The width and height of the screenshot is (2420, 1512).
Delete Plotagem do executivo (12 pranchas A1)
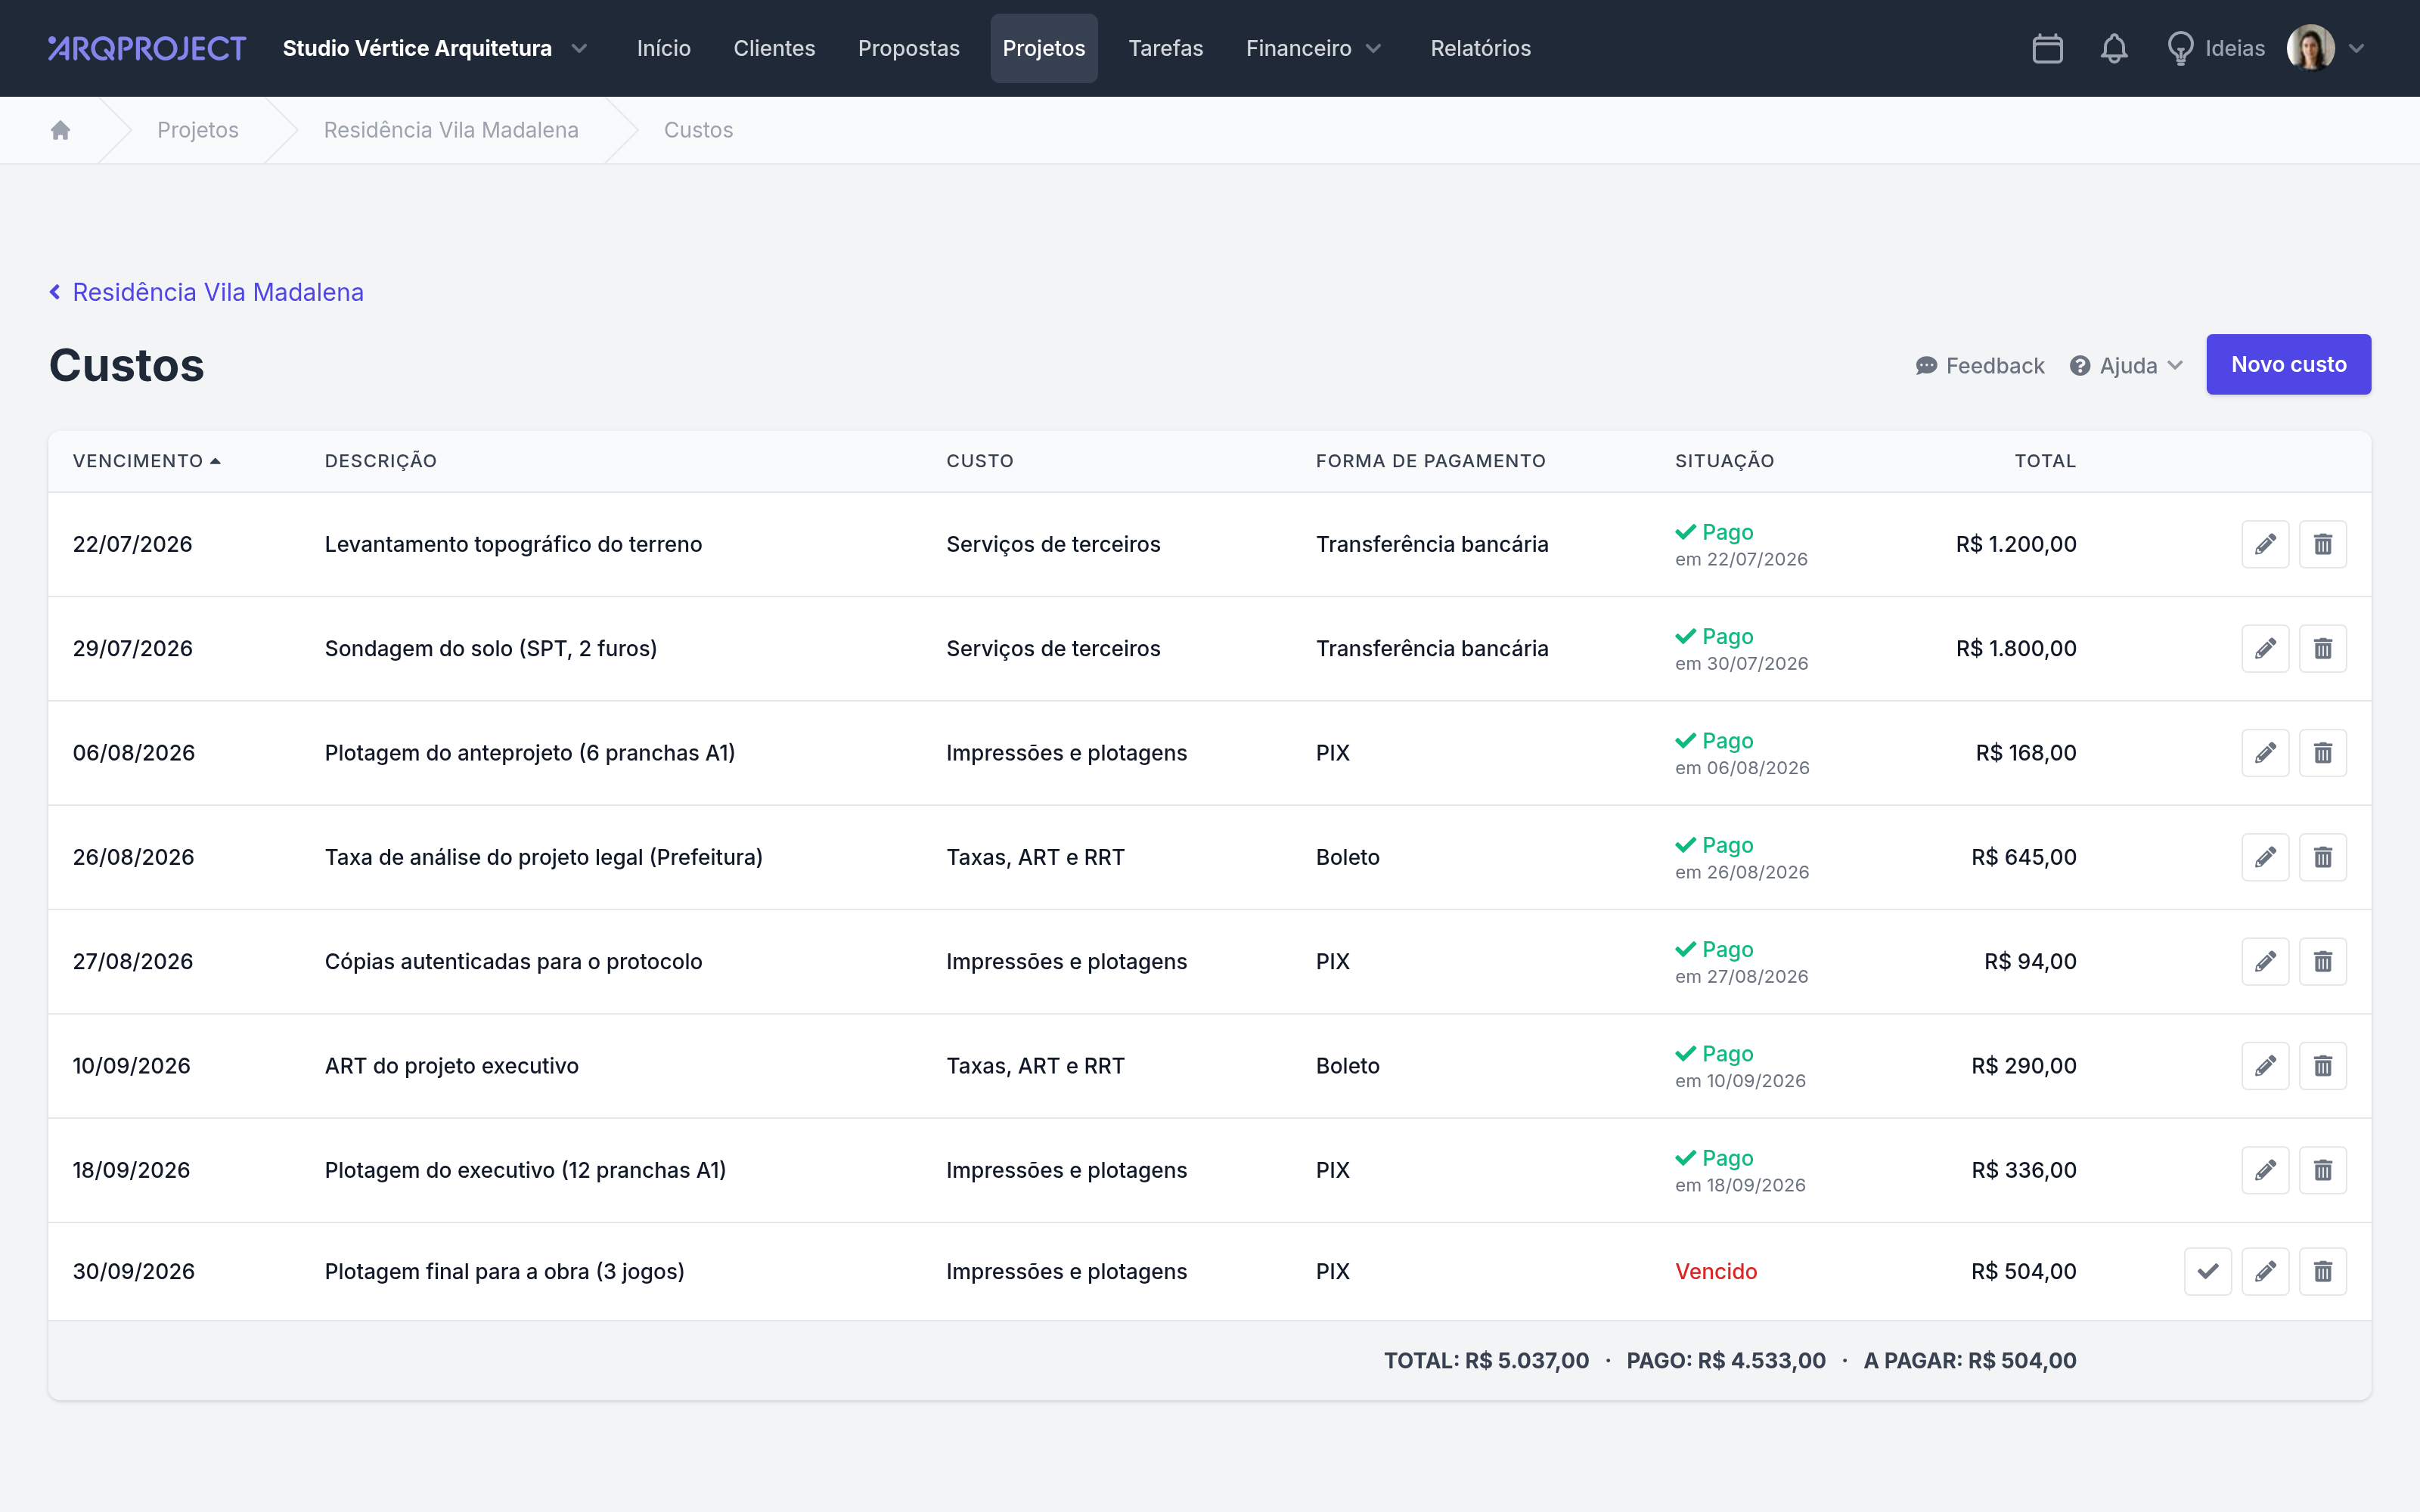pos(2323,1170)
